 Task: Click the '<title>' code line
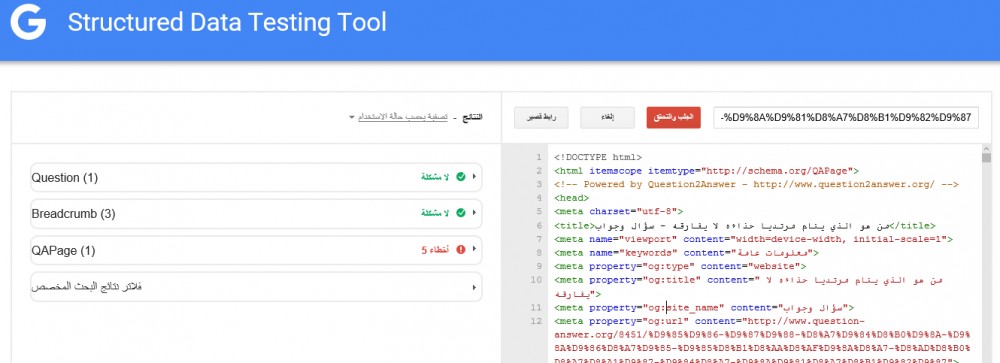[x=745, y=226]
